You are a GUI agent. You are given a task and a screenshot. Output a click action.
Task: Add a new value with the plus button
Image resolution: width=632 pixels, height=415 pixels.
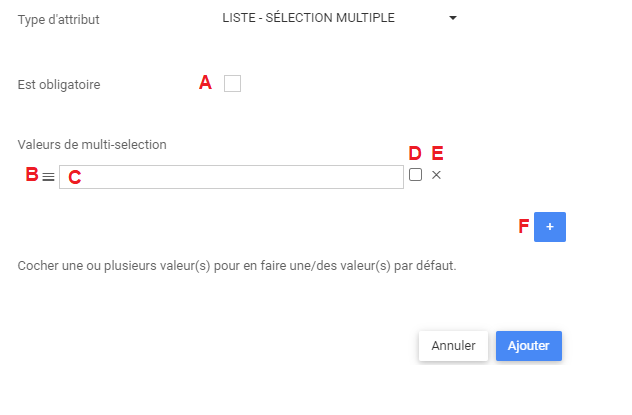click(550, 227)
